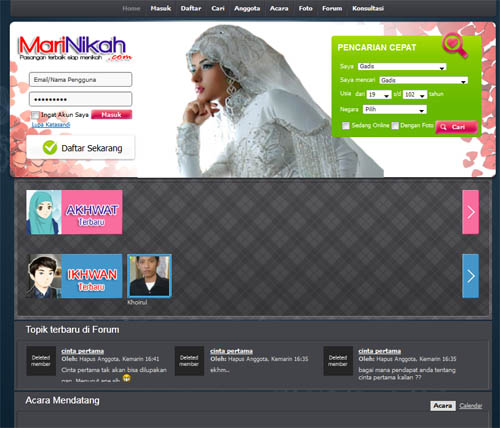The image size is (500, 428).
Task: Open the Foto navigation item
Action: 305,8
